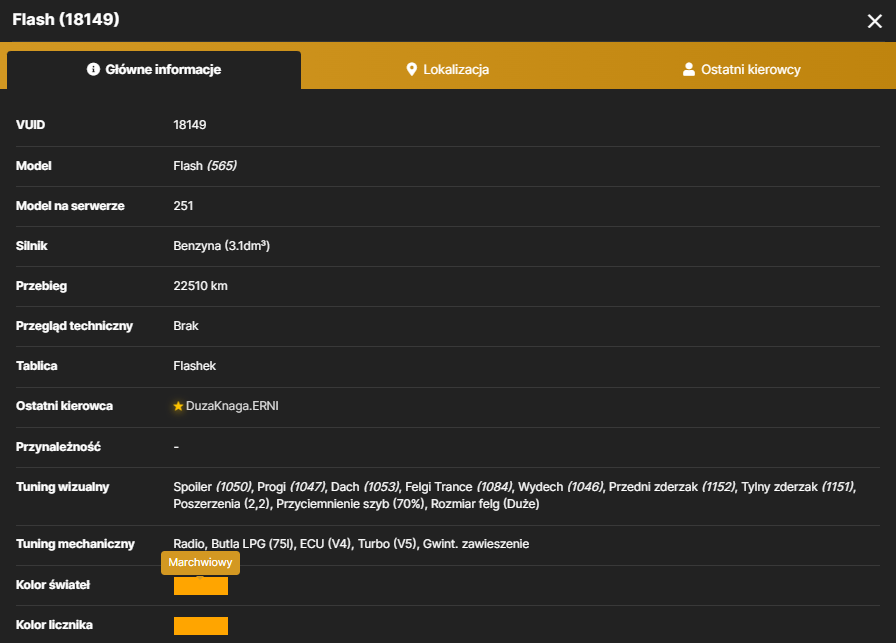Click the Kolor świateł label
Screen dimensions: 896x643
pyautogui.click(x=53, y=585)
